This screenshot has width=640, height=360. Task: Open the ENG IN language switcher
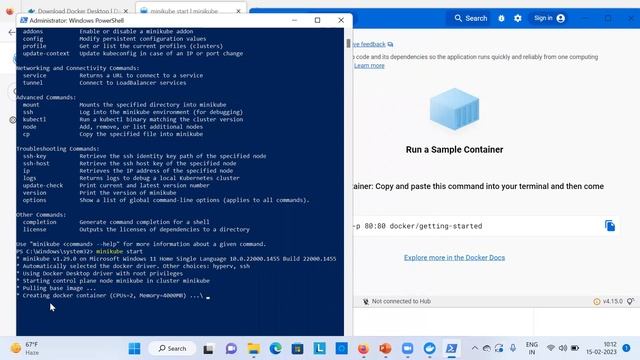(532, 348)
